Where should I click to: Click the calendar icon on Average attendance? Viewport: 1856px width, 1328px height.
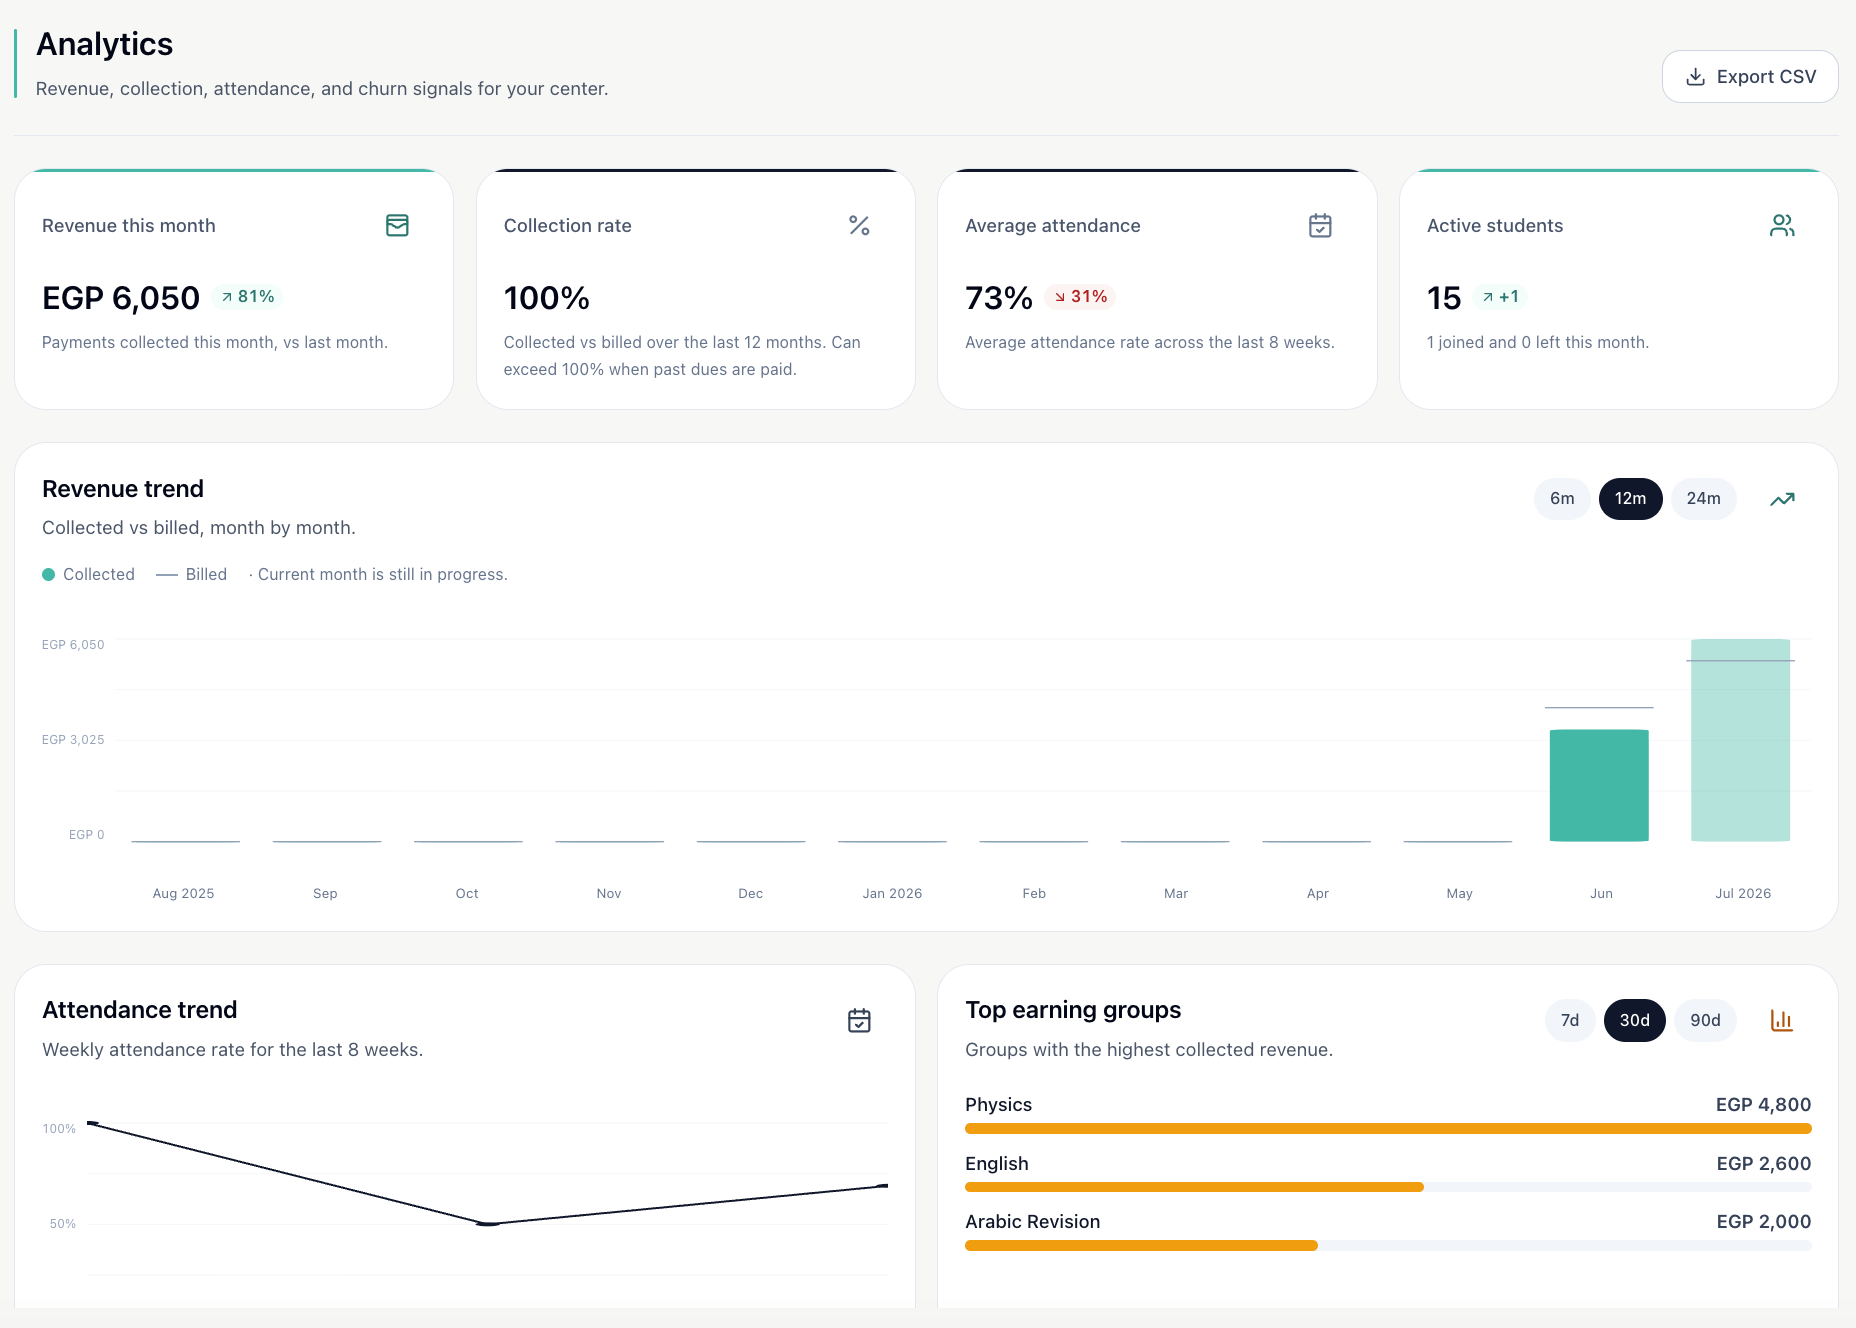[x=1320, y=226]
